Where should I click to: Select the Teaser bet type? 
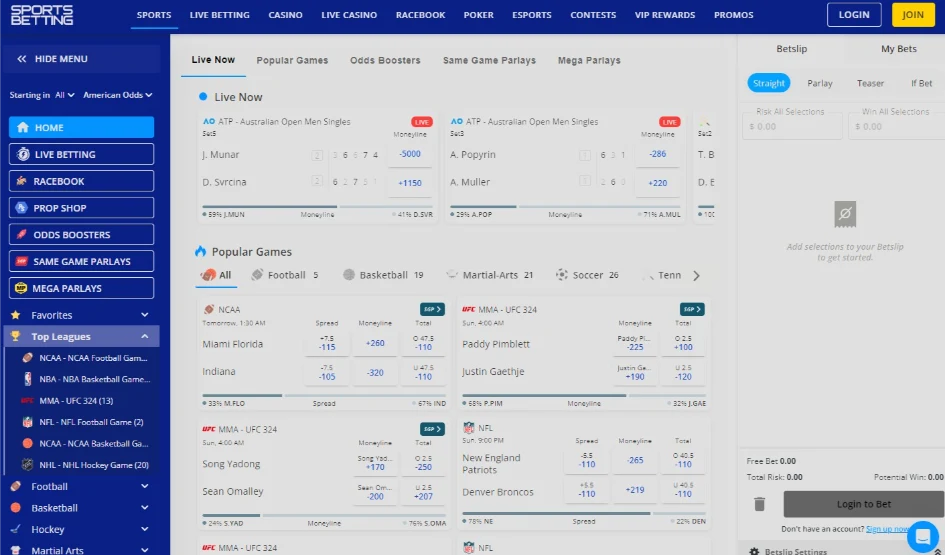click(x=870, y=83)
